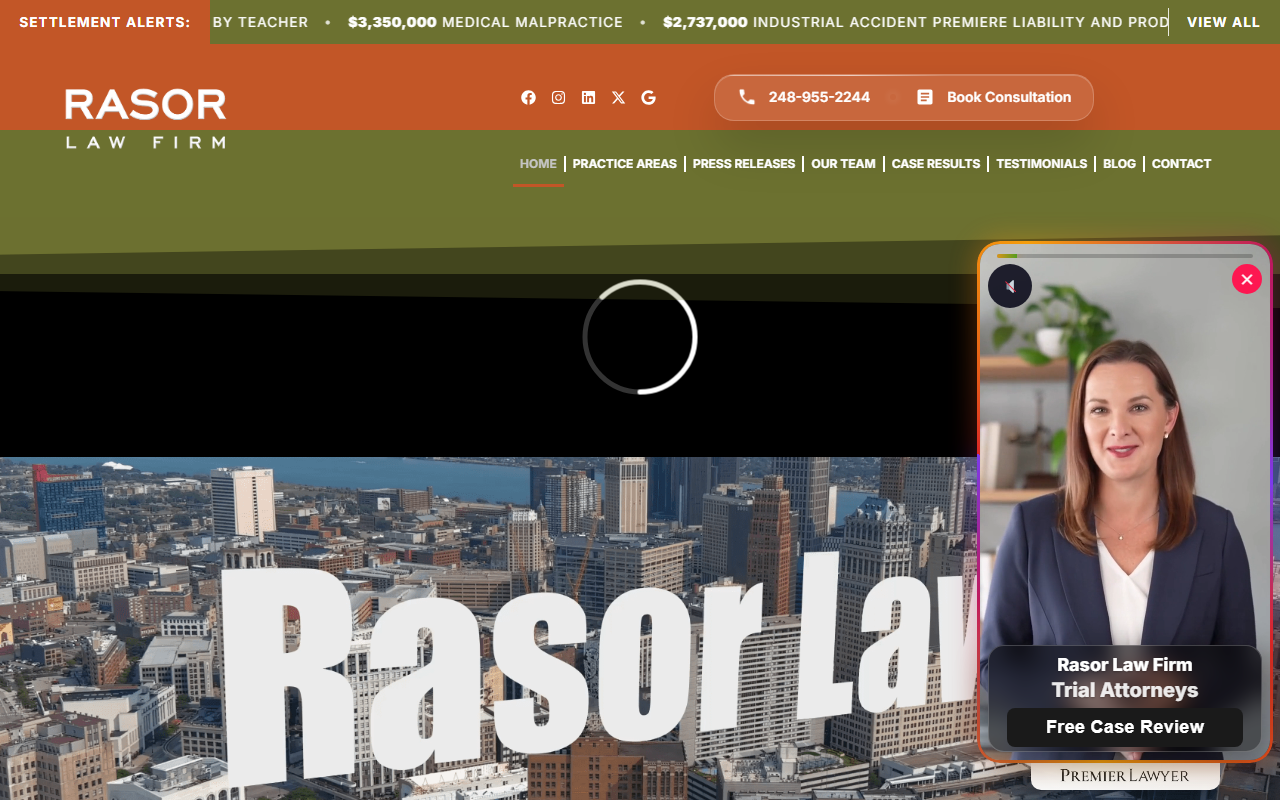Image resolution: width=1280 pixels, height=800 pixels.
Task: Open the Instagram social icon
Action: coord(558,97)
